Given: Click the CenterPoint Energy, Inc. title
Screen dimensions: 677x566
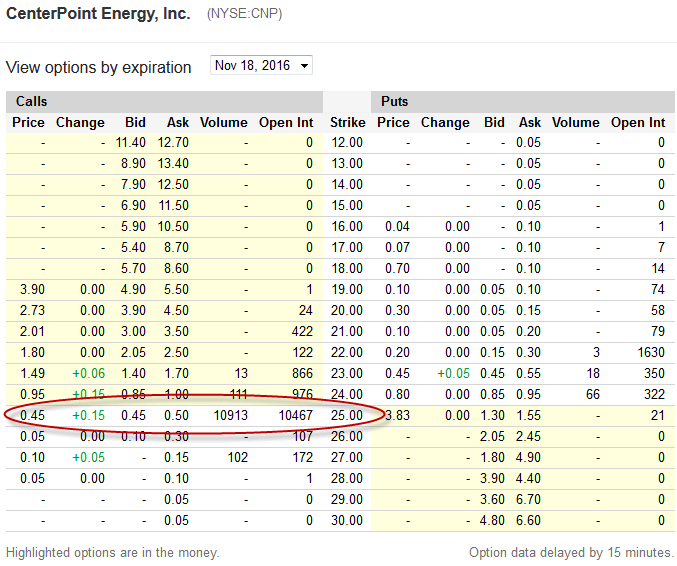Looking at the screenshot, I should coord(98,13).
